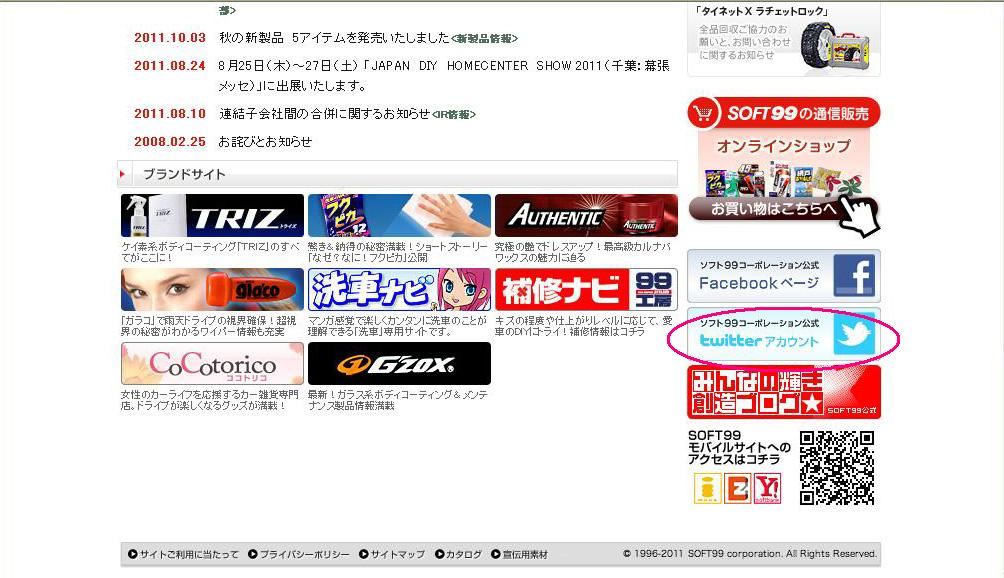The image size is (1004, 578).
Task: Open the みんなの輝き創造ブログ banner
Action: pos(784,392)
